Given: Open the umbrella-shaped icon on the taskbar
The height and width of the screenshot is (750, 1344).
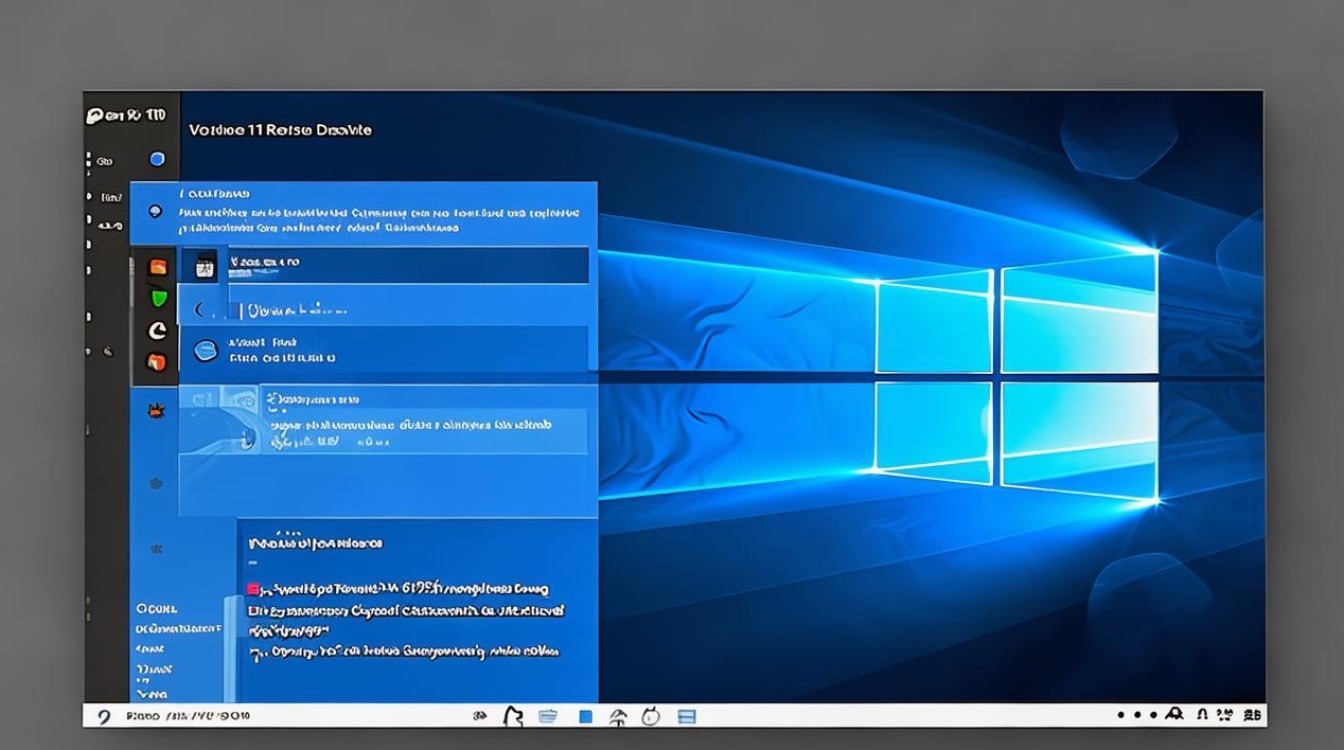Looking at the screenshot, I should pyautogui.click(x=618, y=716).
